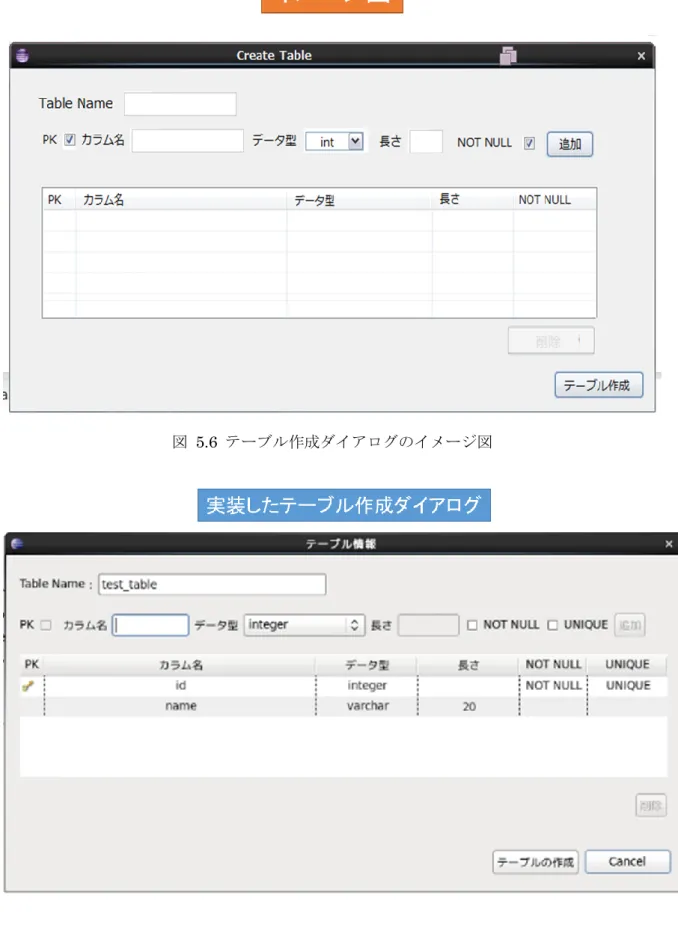Select the name cell in the column table
Viewport: 678px width, 925px height.
pyautogui.click(x=180, y=706)
